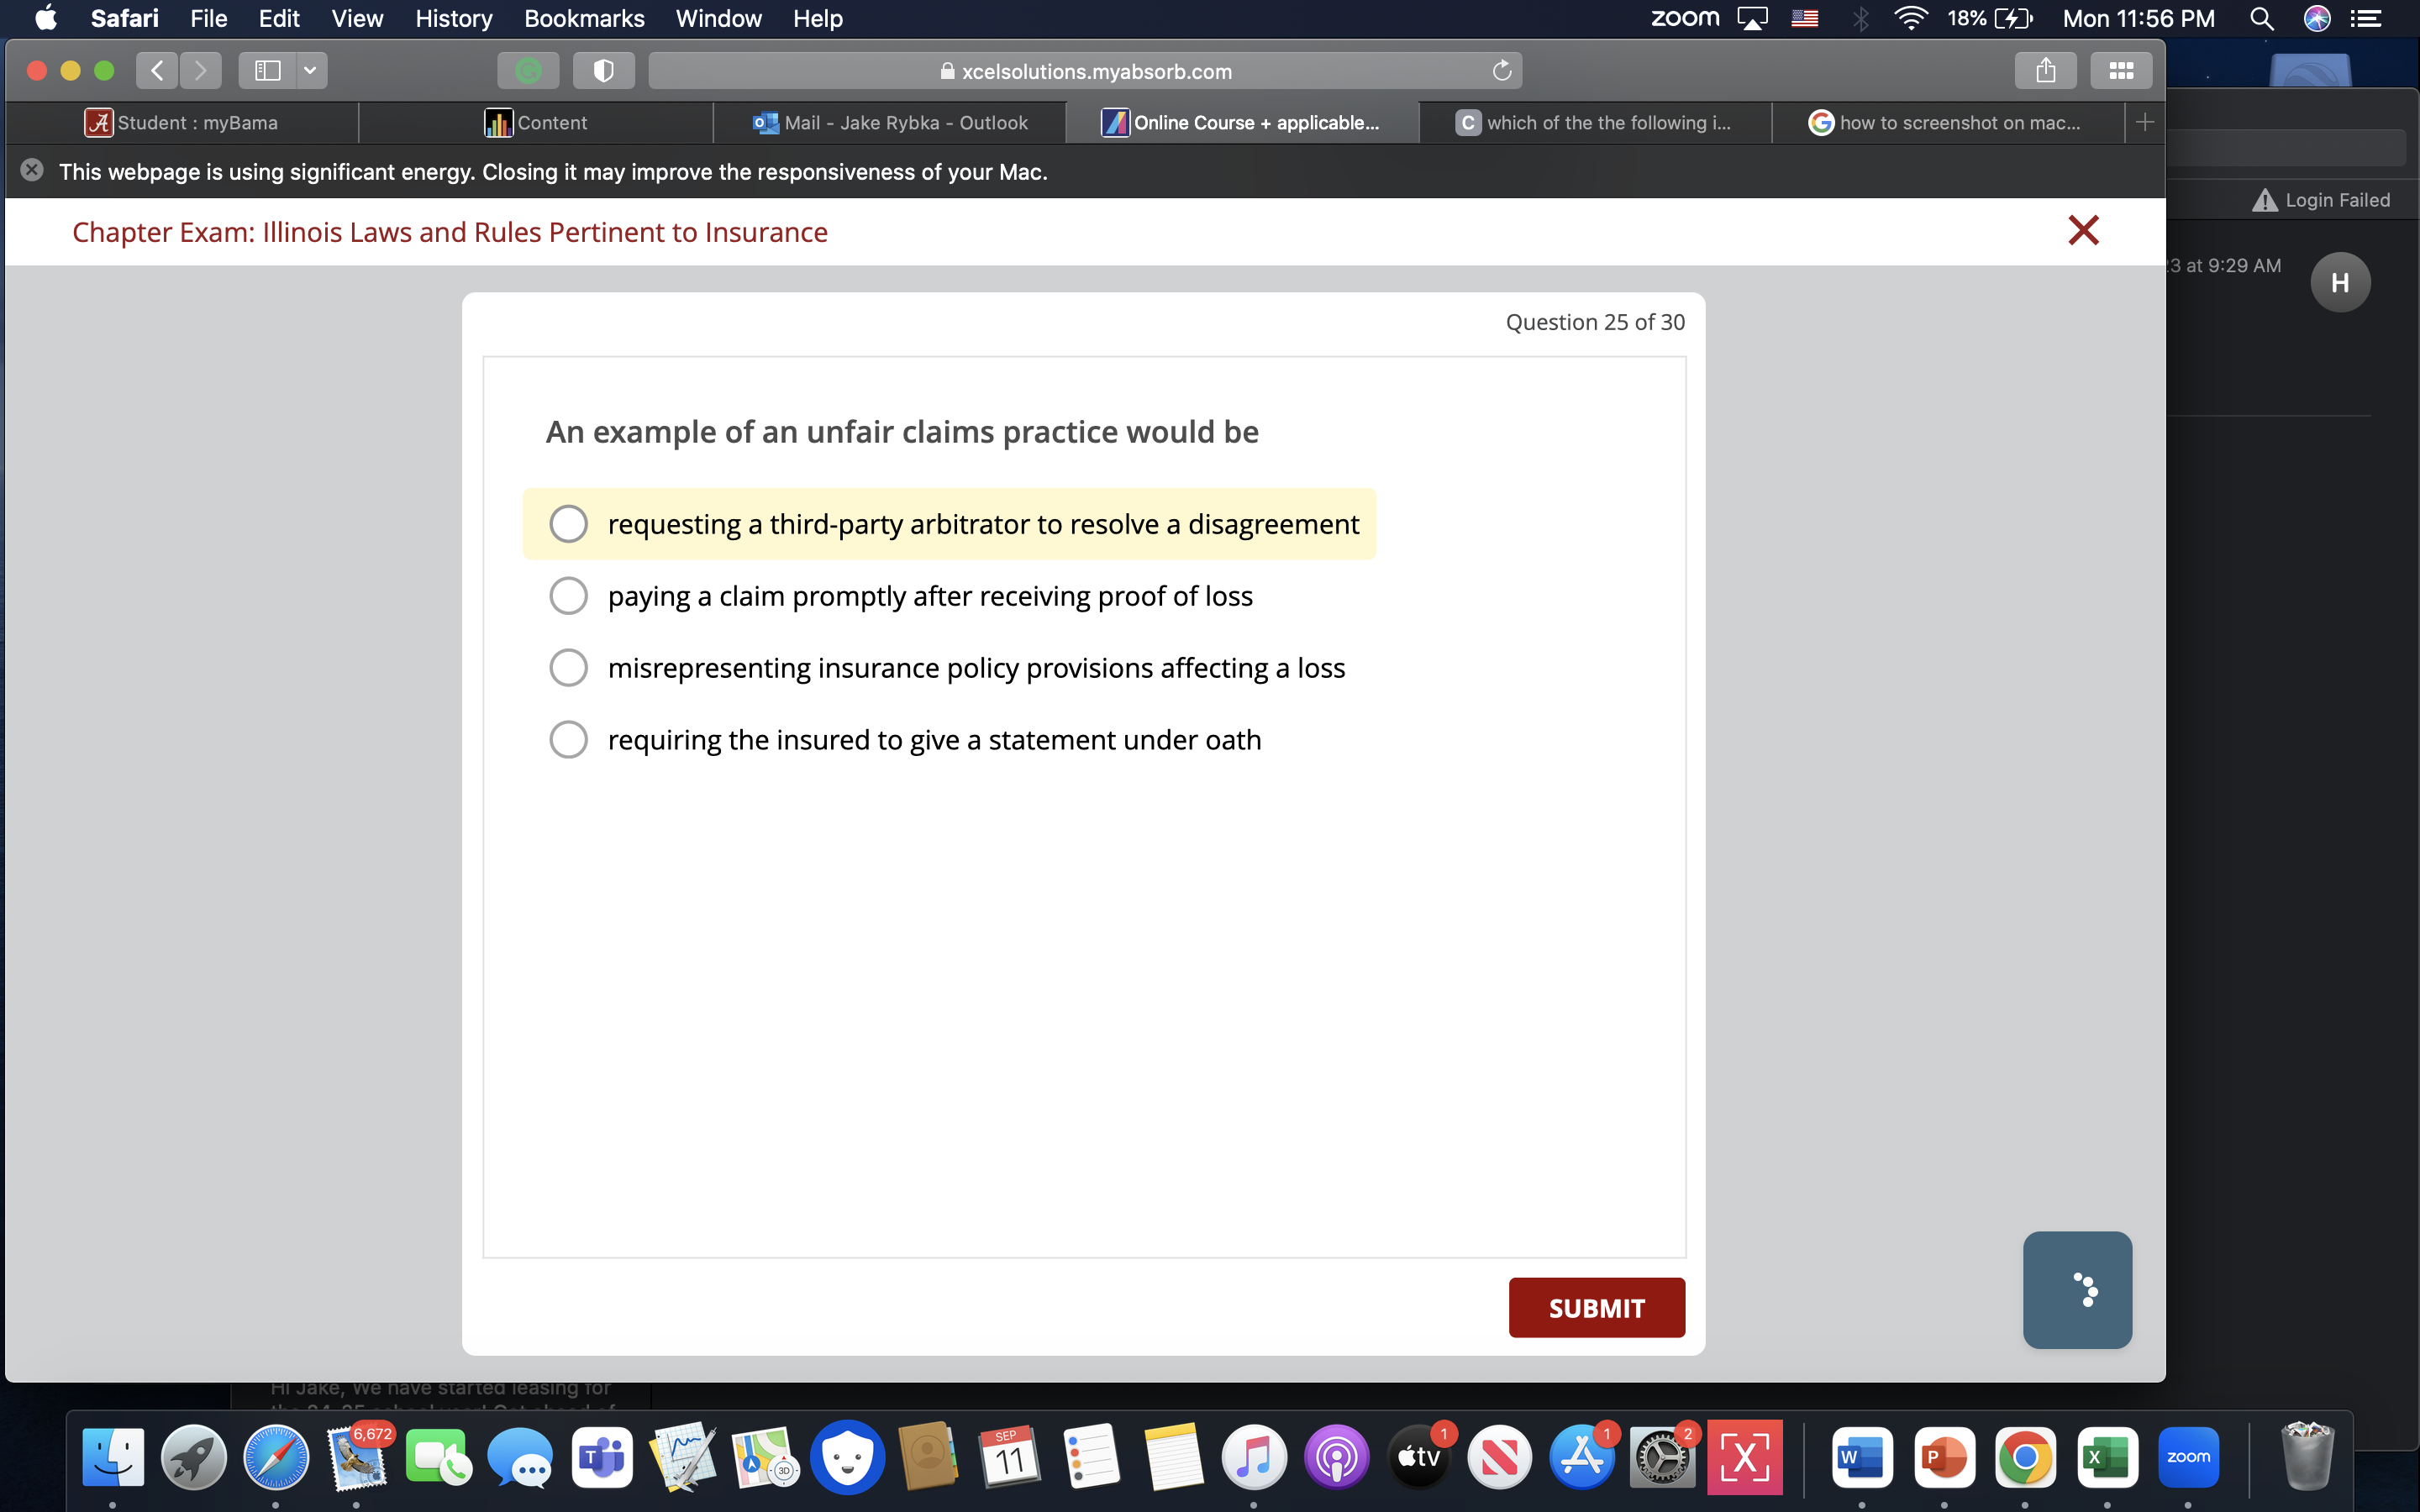Select 'requesting a third-party arbitrator' option
This screenshot has height=1512, width=2420.
(x=568, y=523)
